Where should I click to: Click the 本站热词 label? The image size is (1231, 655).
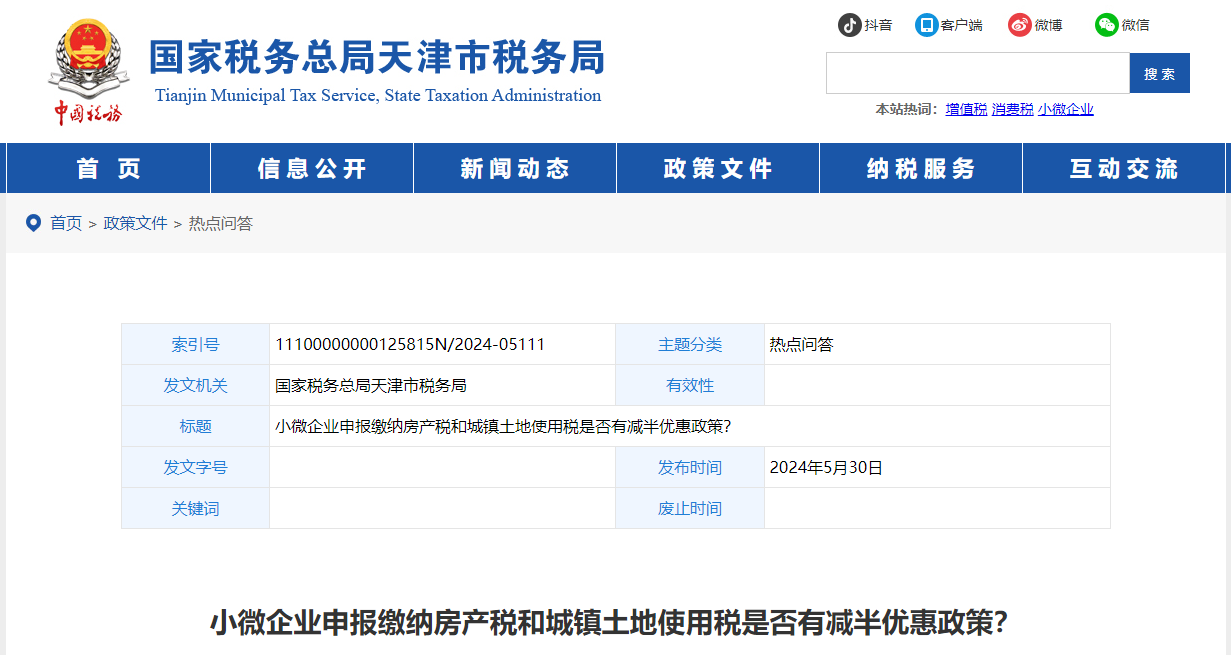click(906, 109)
